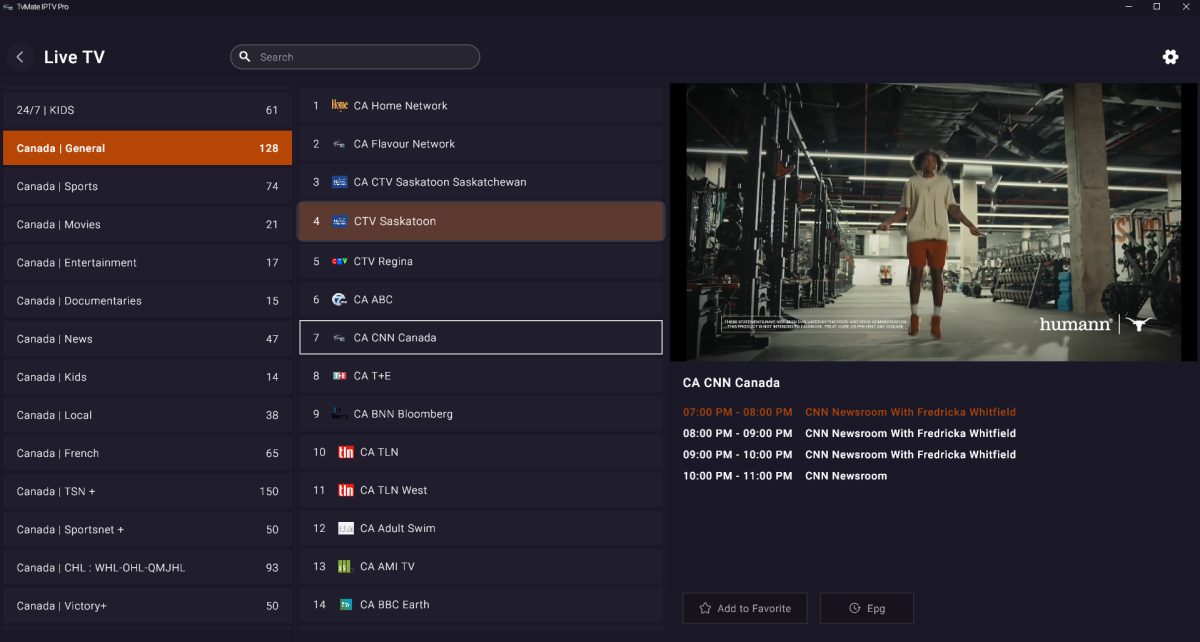Select the Canada | Sports category
Image resolution: width=1200 pixels, height=642 pixels.
(147, 187)
